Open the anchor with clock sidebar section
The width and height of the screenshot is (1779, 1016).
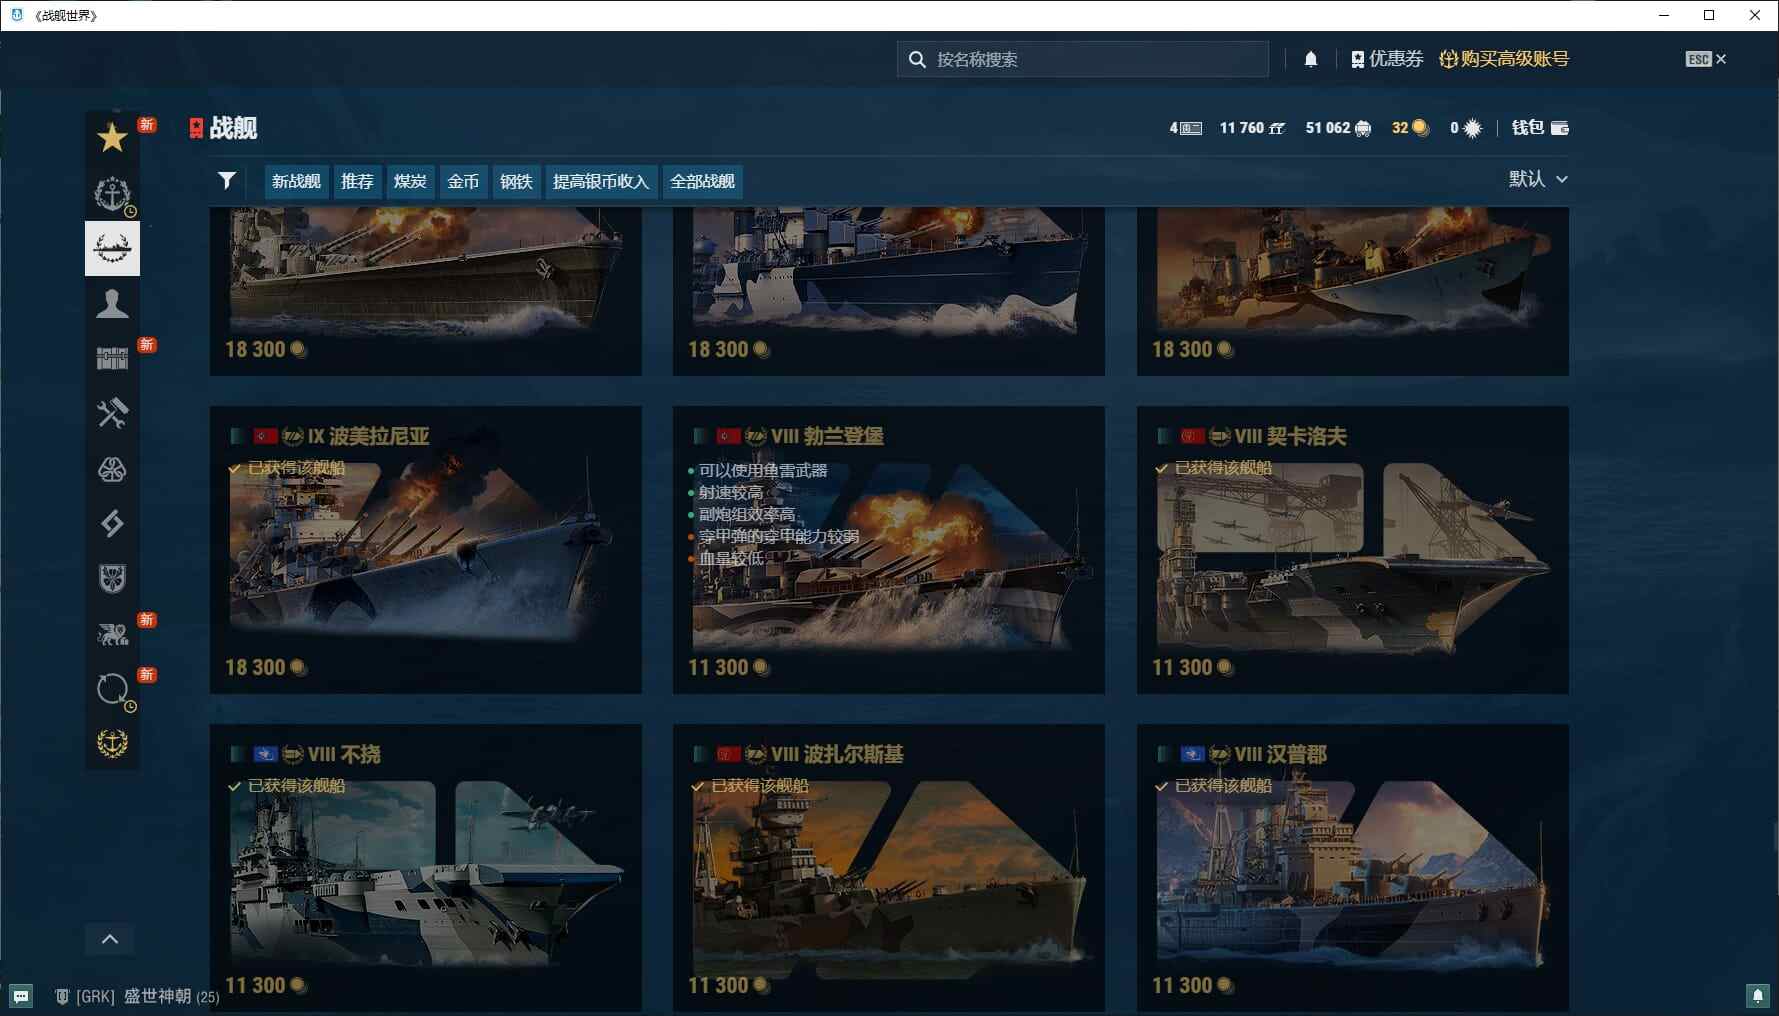click(112, 193)
